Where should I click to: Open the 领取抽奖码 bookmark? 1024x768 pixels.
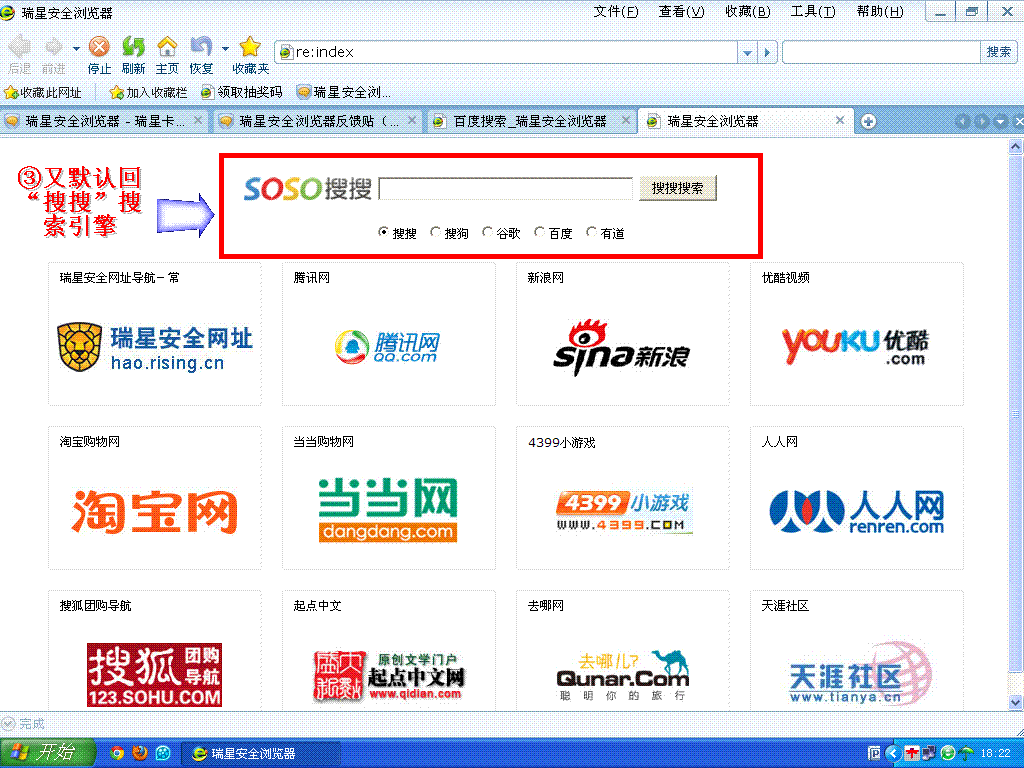(242, 93)
